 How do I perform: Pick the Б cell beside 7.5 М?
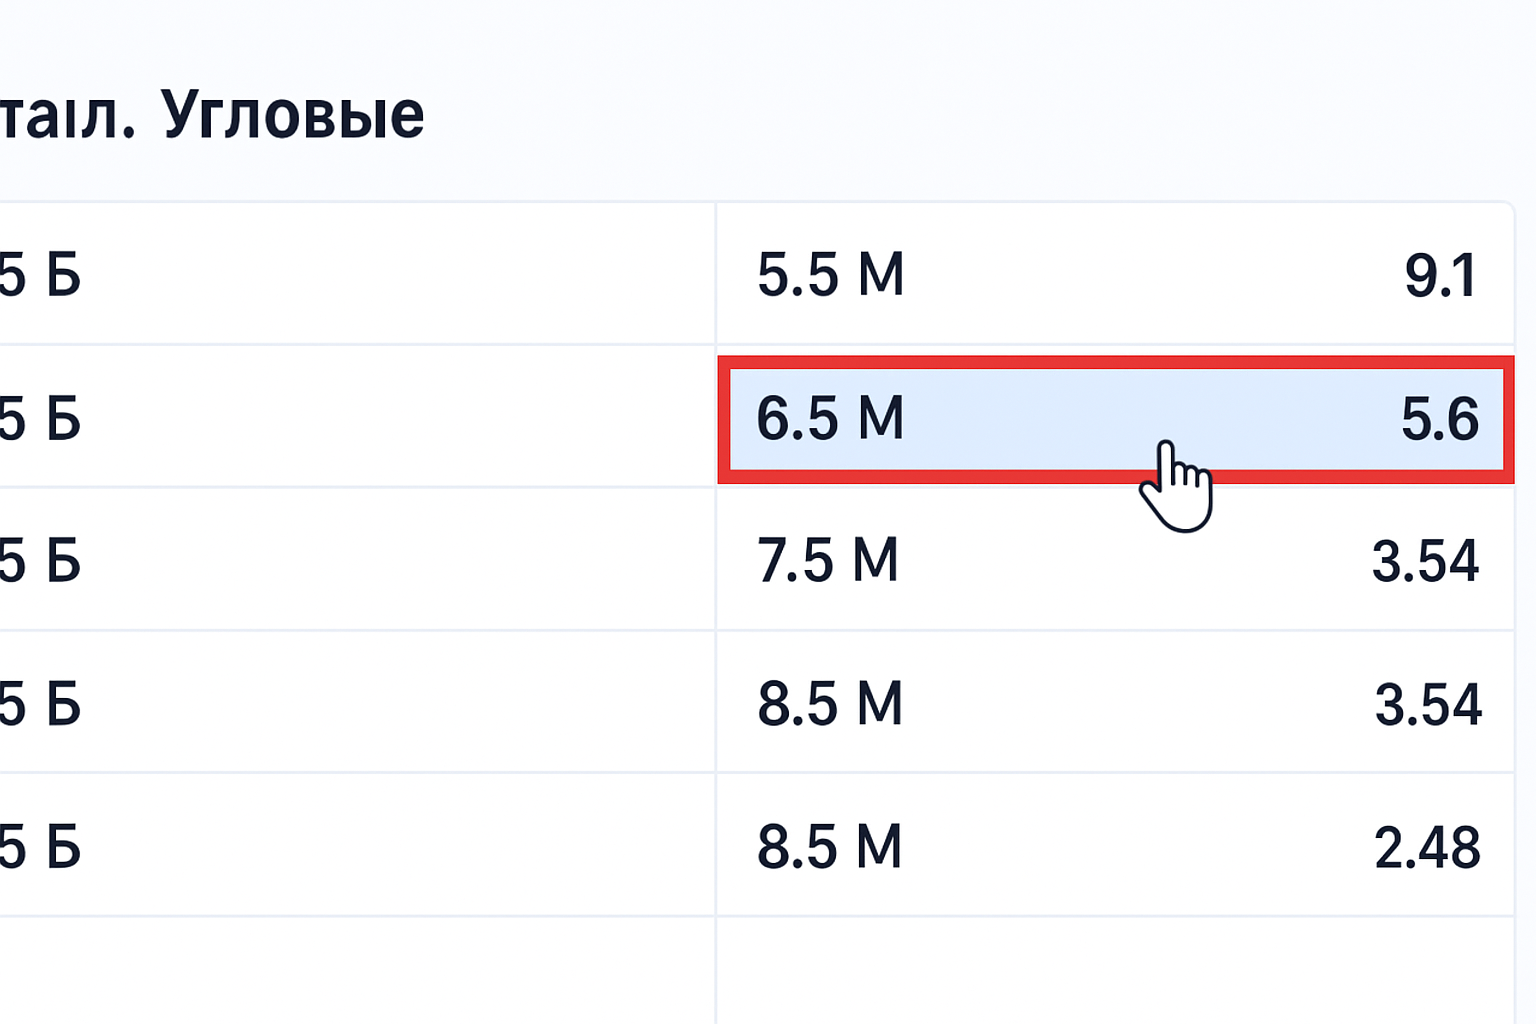tap(356, 560)
